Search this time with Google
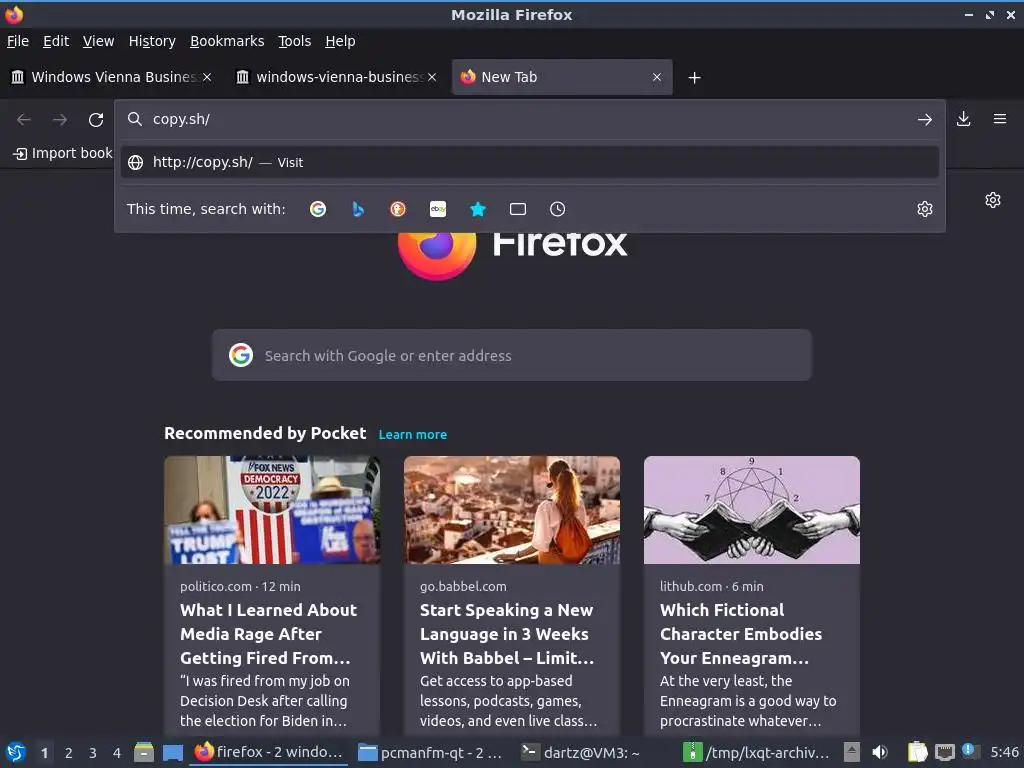This screenshot has width=1024, height=768. pyautogui.click(x=318, y=209)
